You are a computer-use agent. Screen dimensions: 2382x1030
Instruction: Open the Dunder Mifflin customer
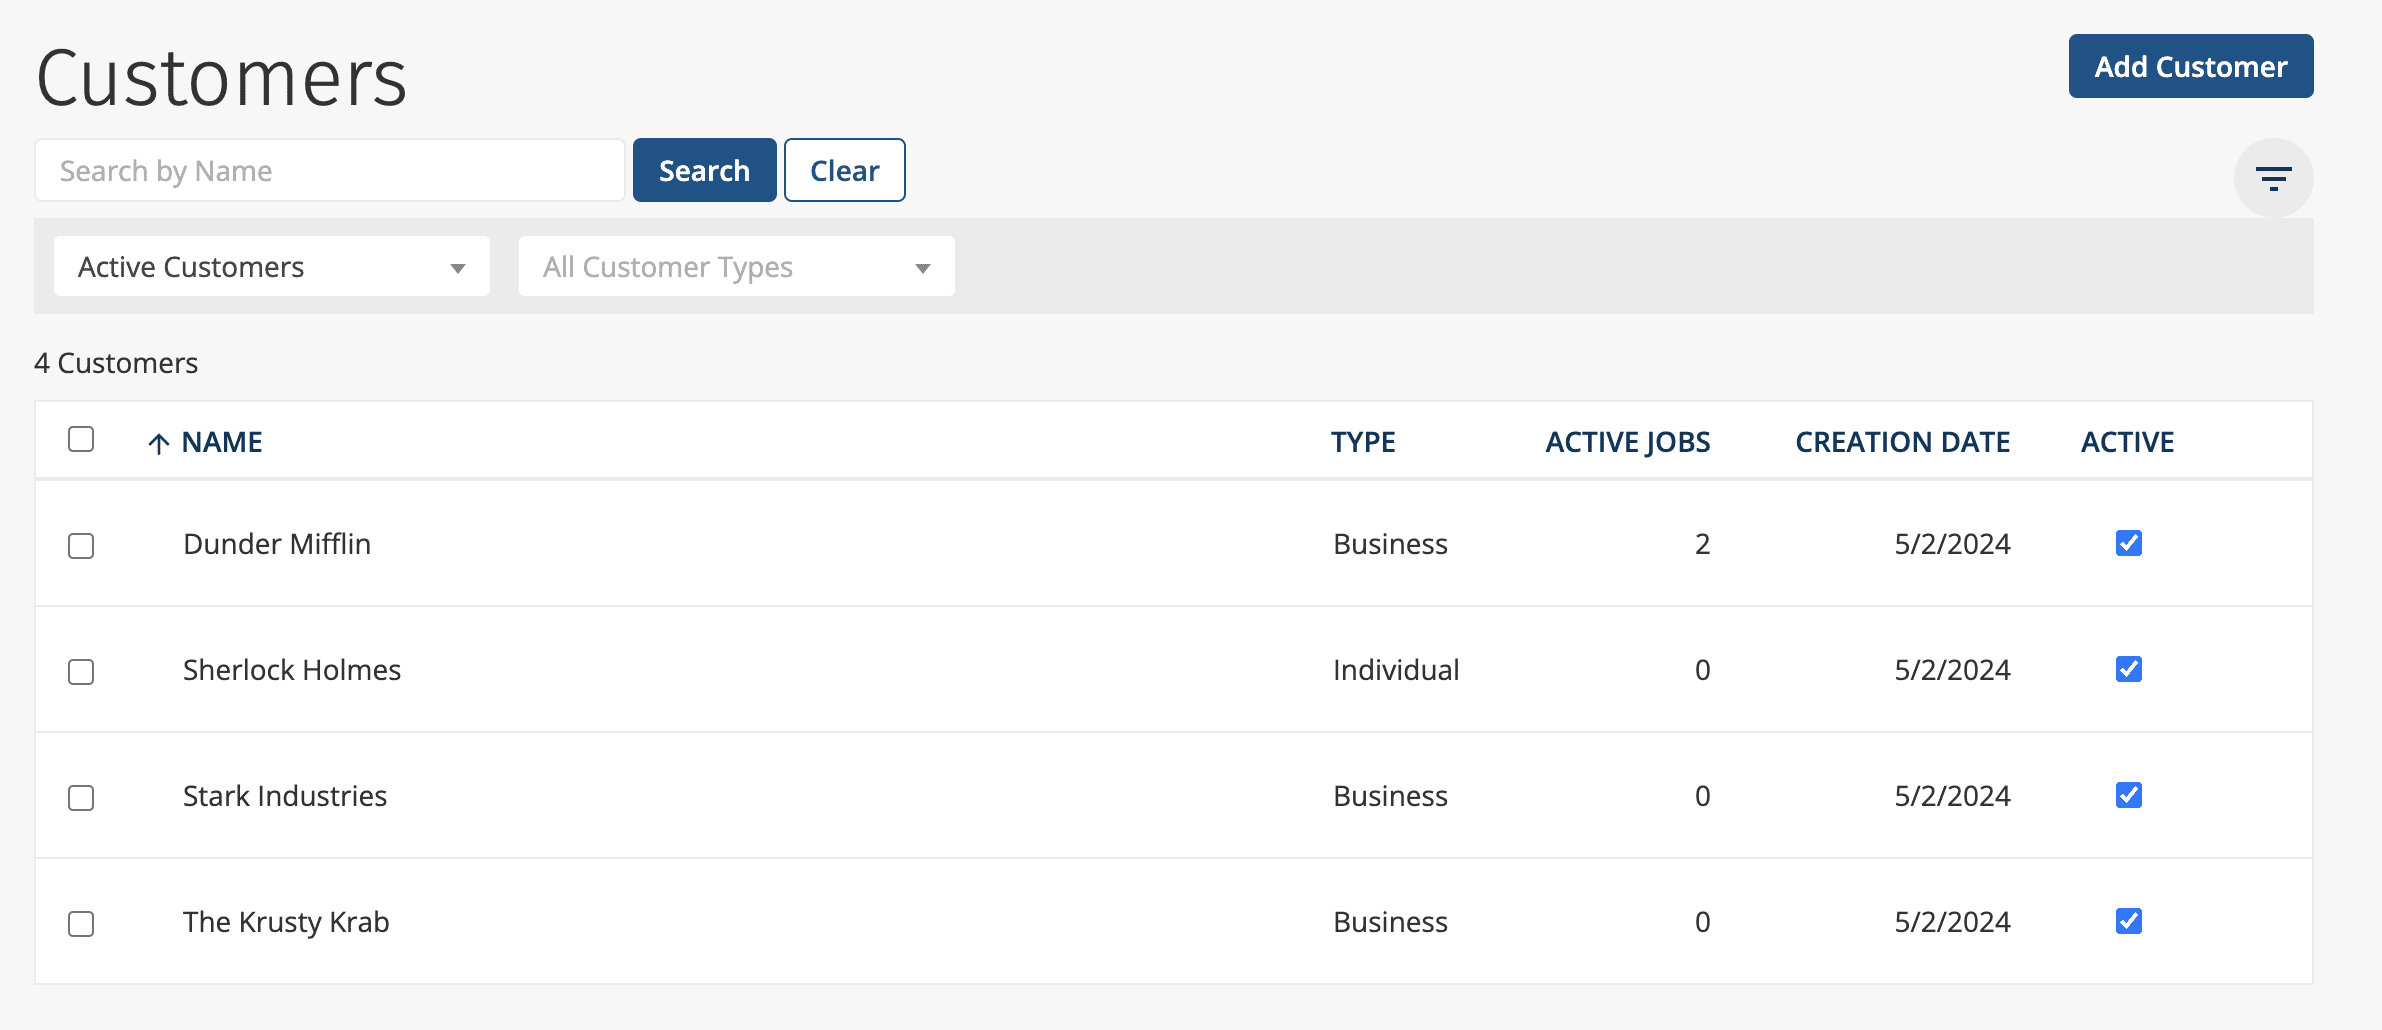click(x=277, y=544)
